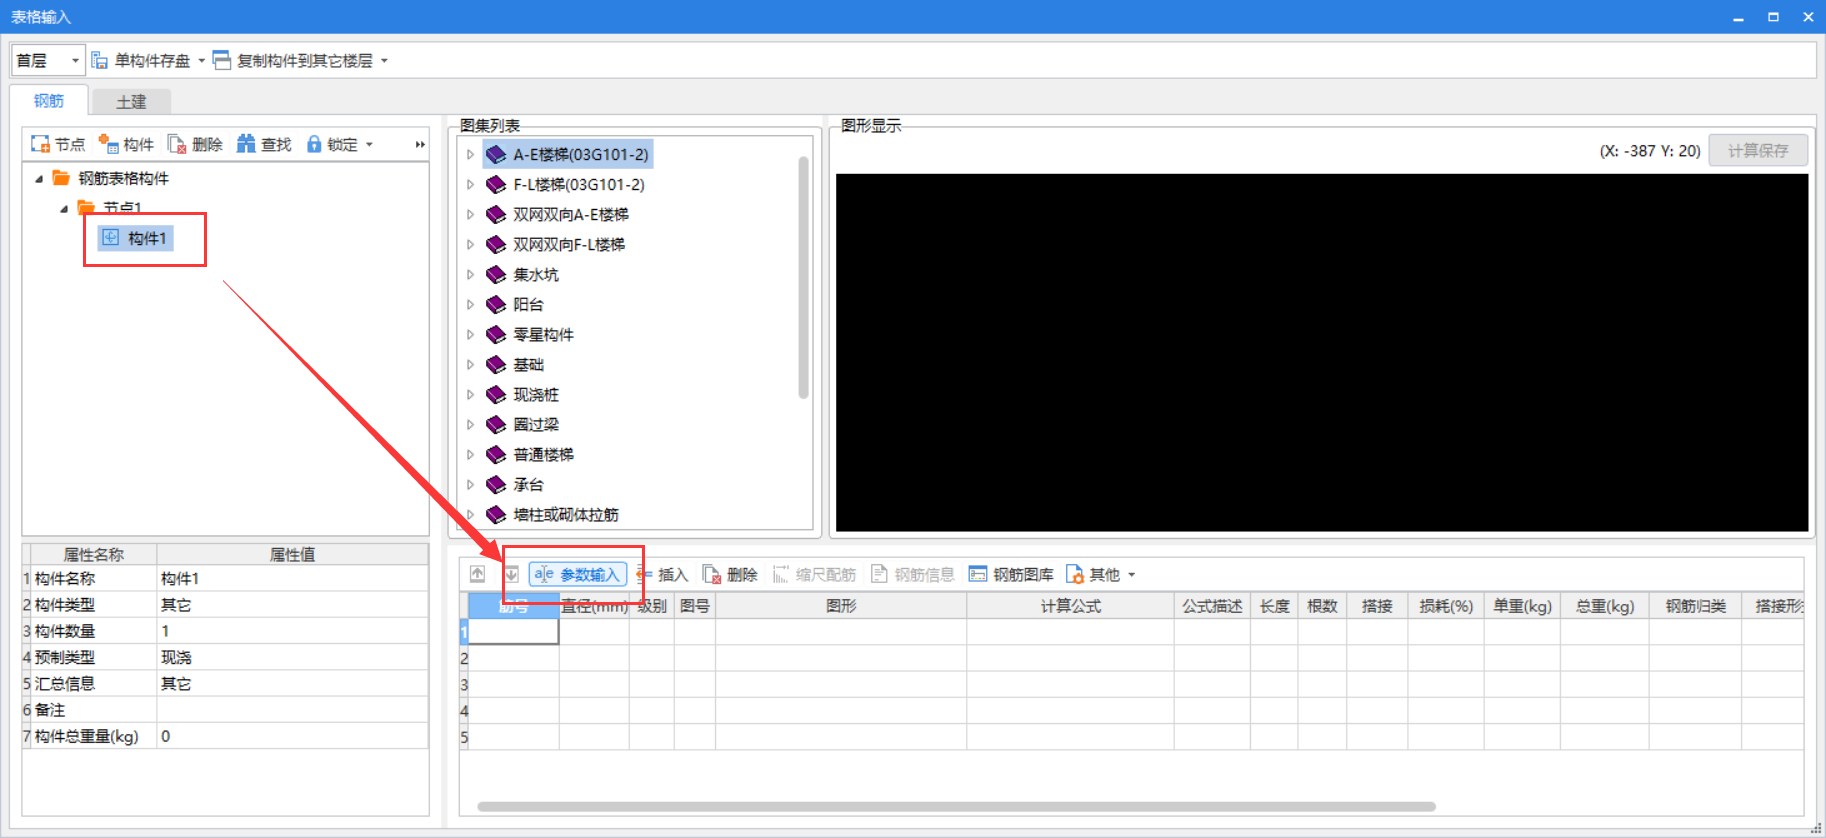Click the 构件名称 value 构件1

pyautogui.click(x=292, y=578)
